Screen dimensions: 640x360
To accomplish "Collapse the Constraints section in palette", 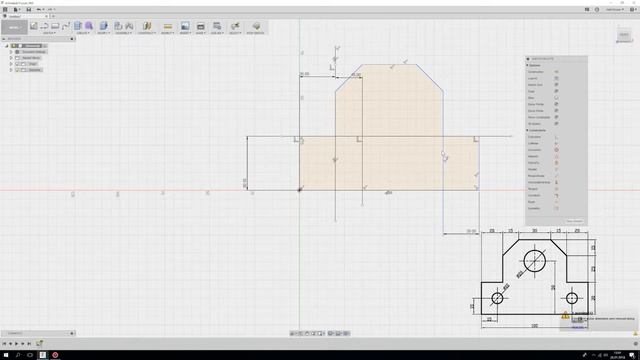I will 527,130.
